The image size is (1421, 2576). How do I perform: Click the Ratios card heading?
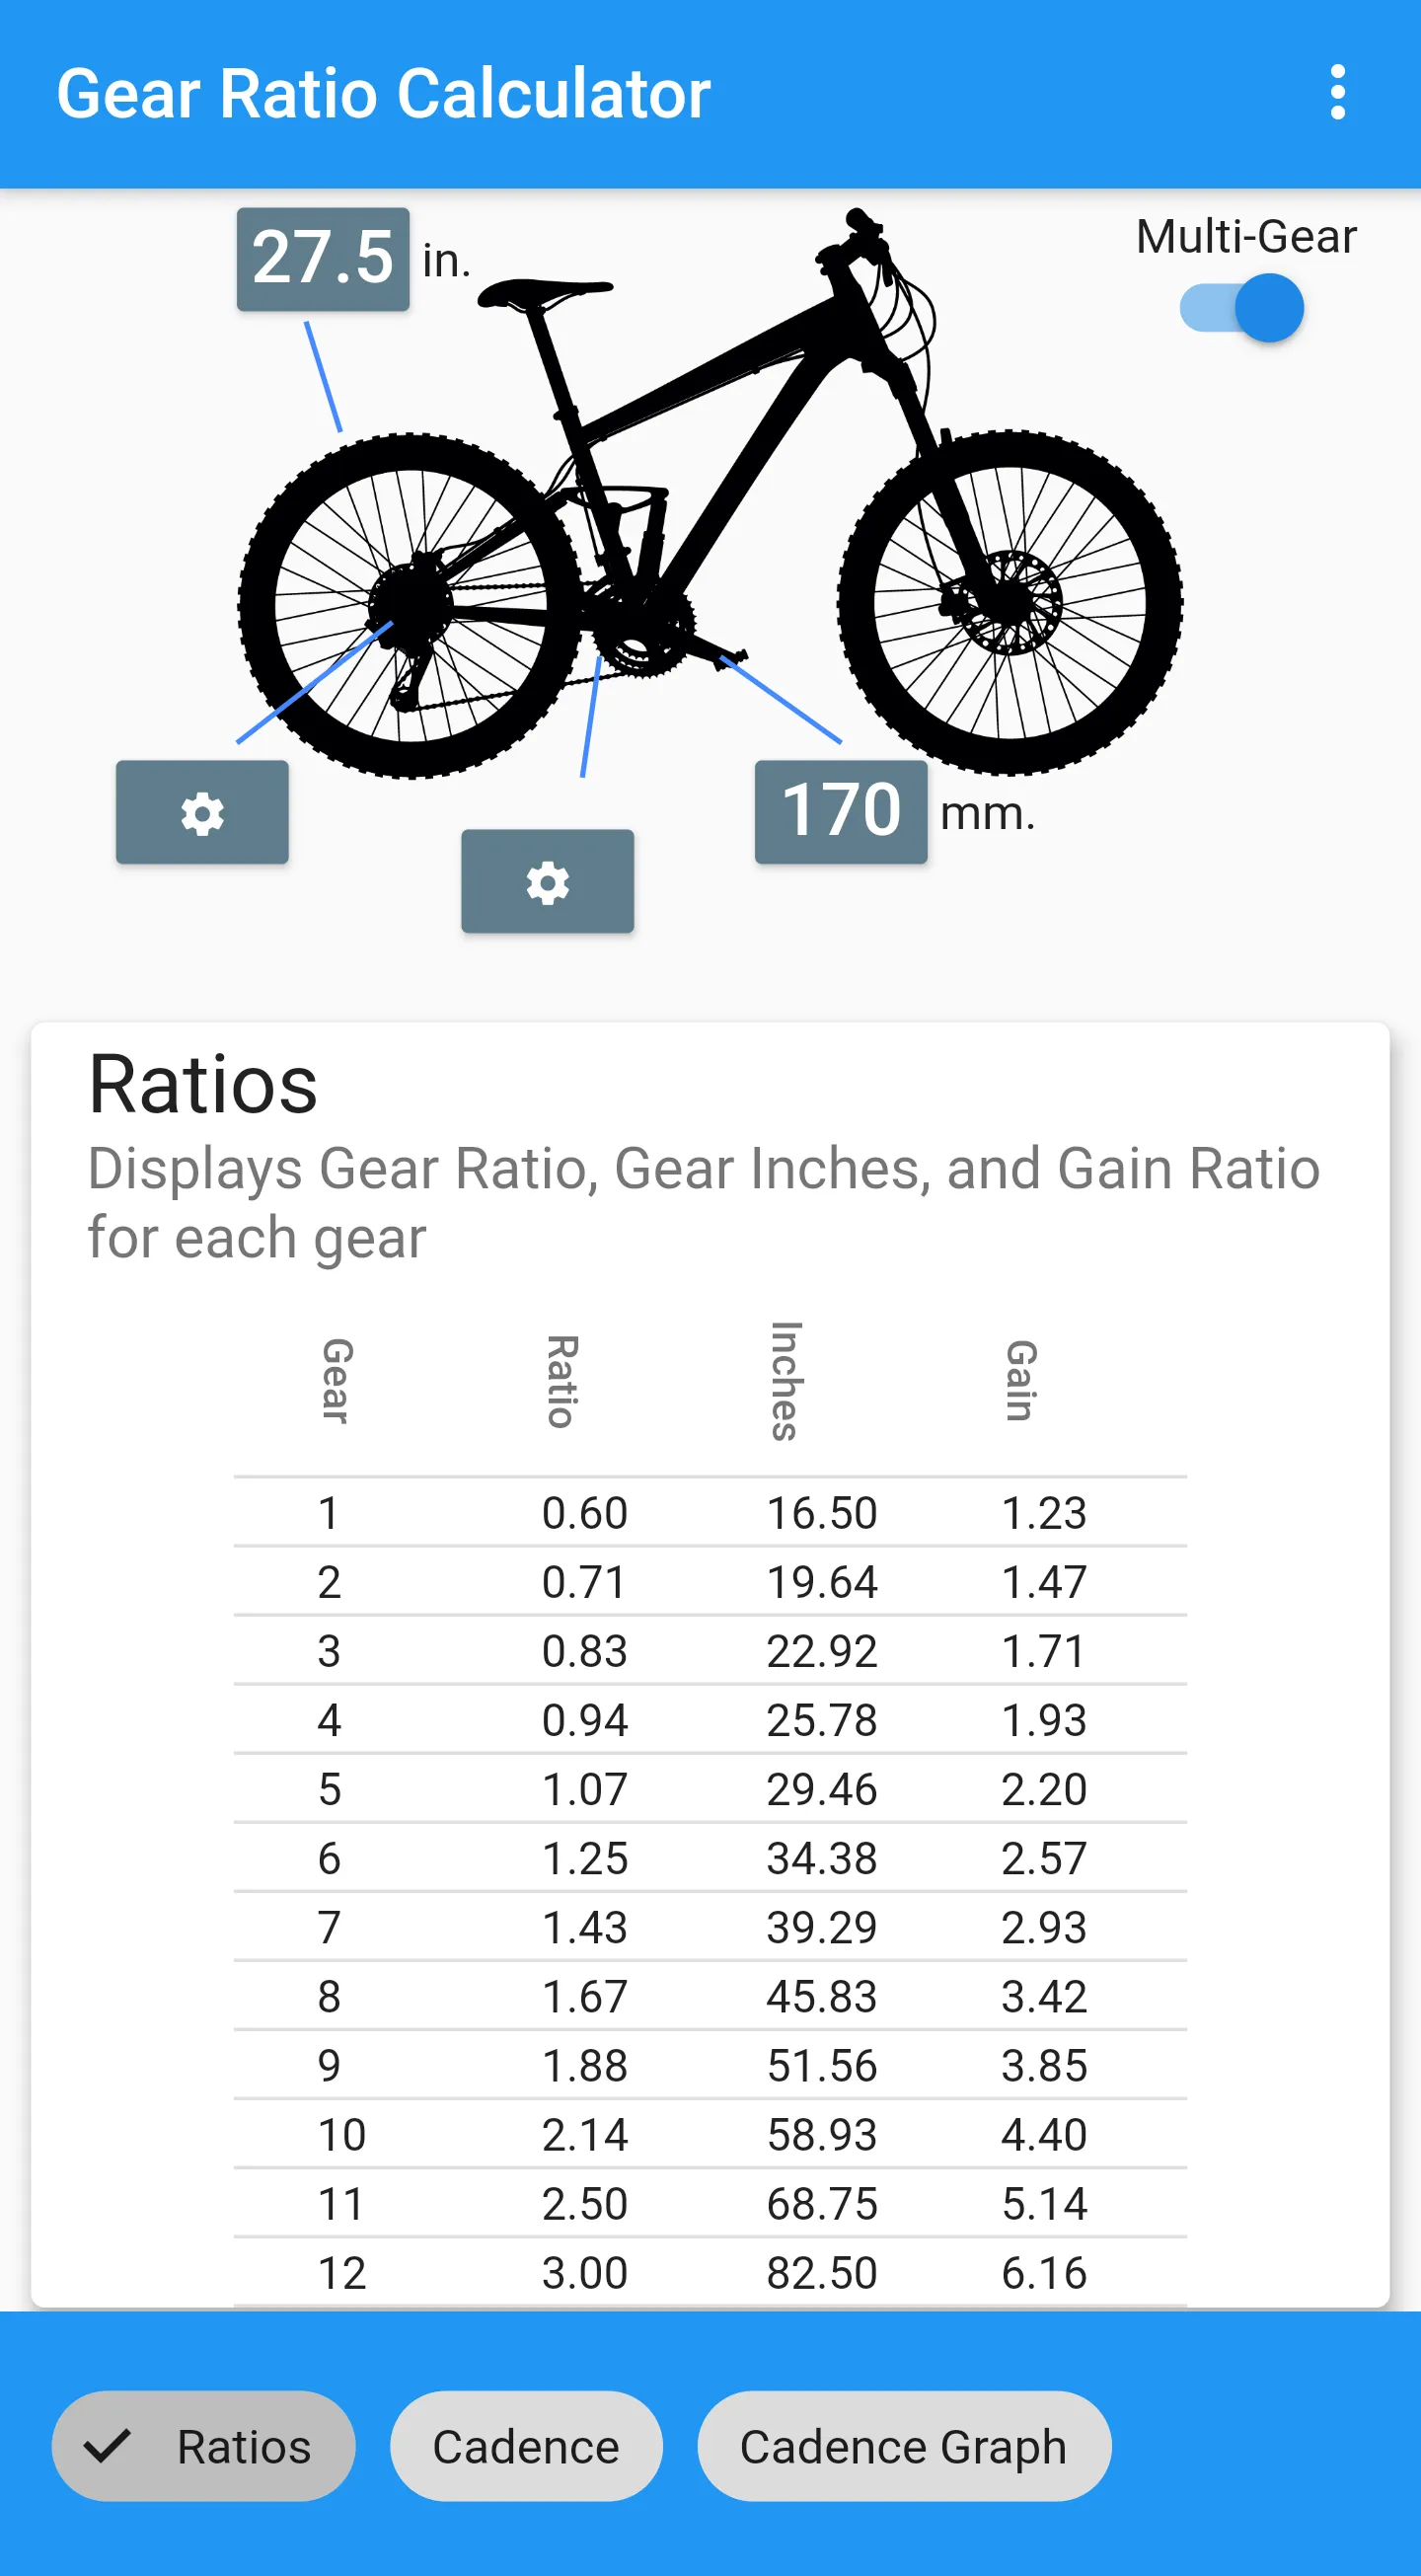(203, 1084)
